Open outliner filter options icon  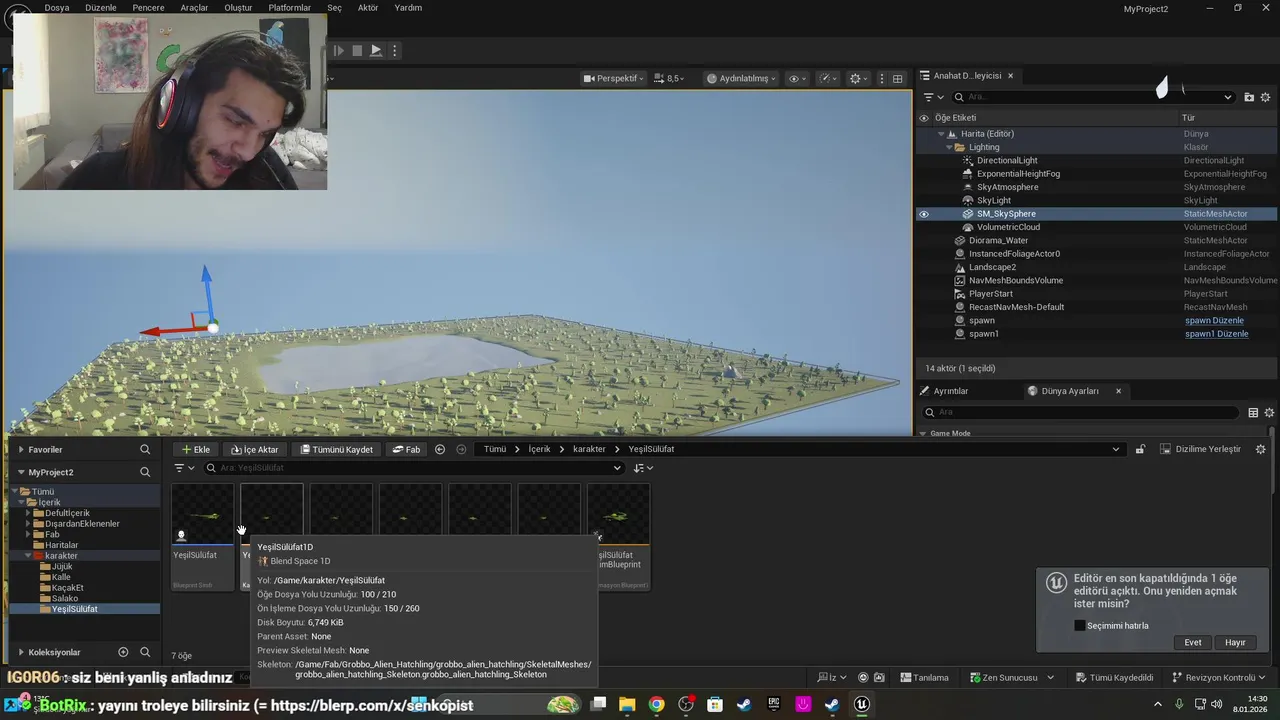(x=933, y=97)
